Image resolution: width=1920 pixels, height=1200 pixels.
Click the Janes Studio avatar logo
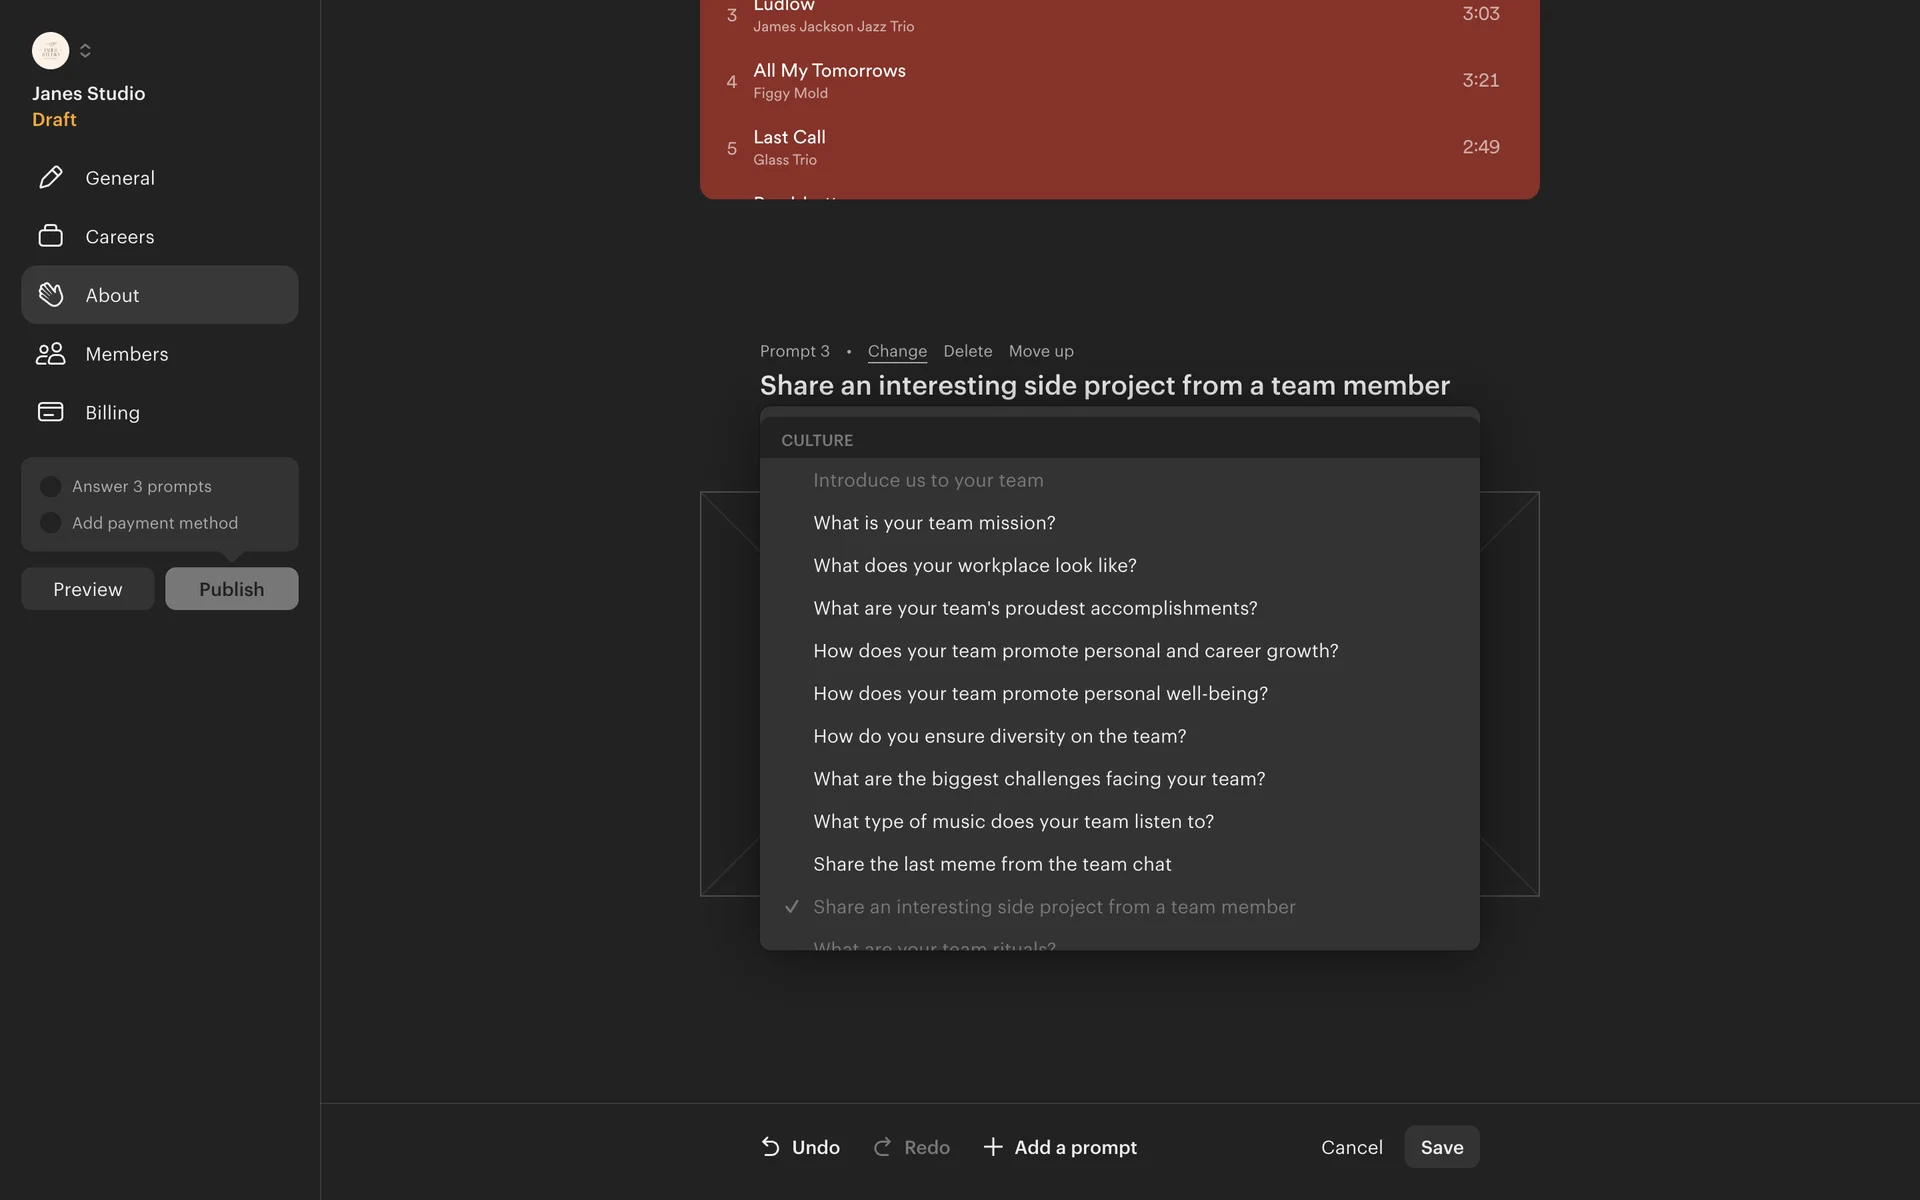[50, 50]
